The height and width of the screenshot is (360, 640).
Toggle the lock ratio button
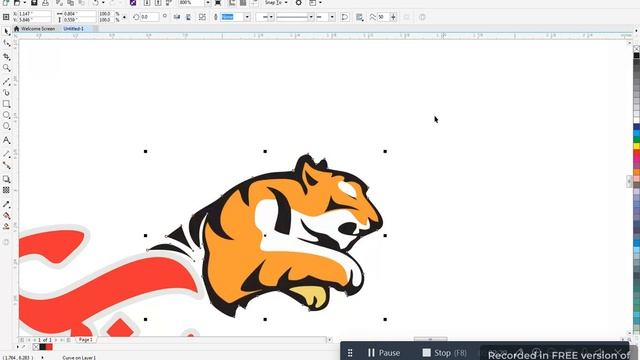(x=124, y=17)
